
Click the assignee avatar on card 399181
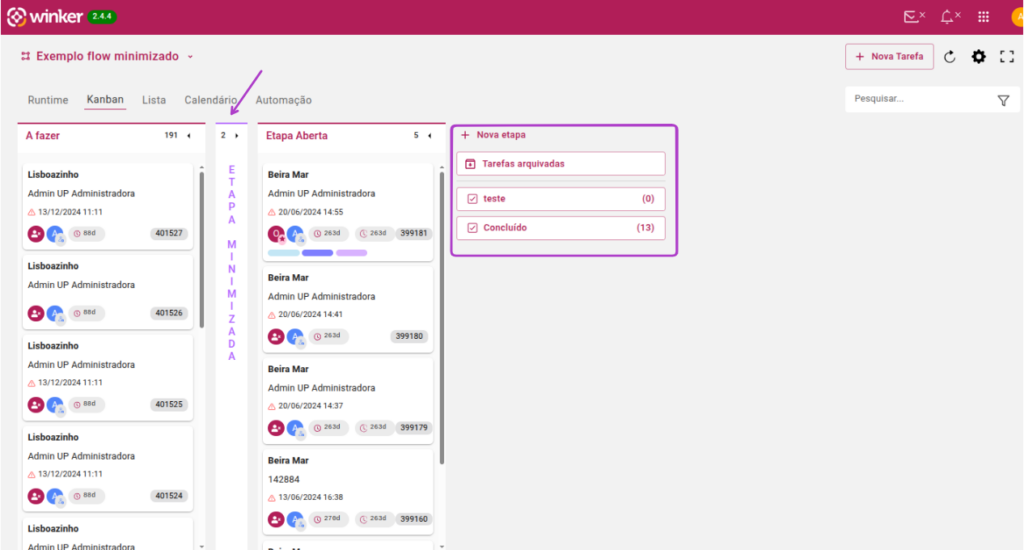(x=276, y=233)
